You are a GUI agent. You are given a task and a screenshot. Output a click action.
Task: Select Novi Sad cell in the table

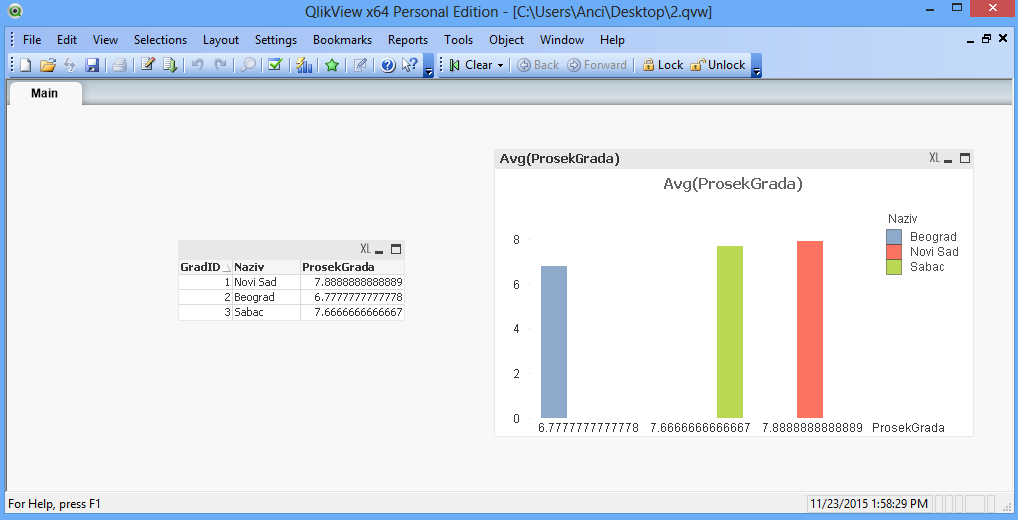pyautogui.click(x=266, y=282)
